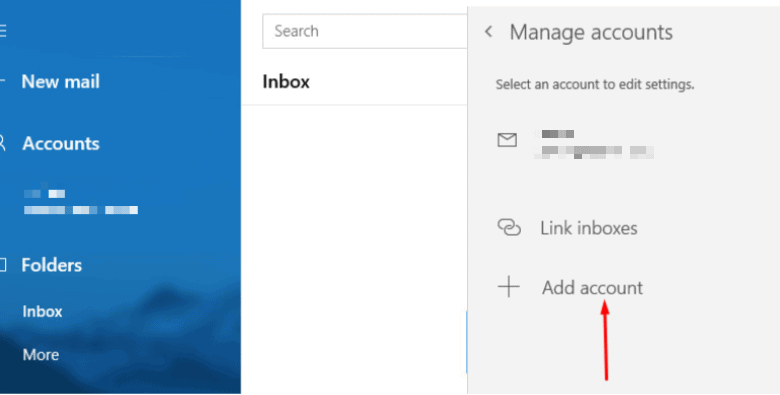The width and height of the screenshot is (780, 395).
Task: Click the envelope icon of the listed account
Action: tap(507, 140)
